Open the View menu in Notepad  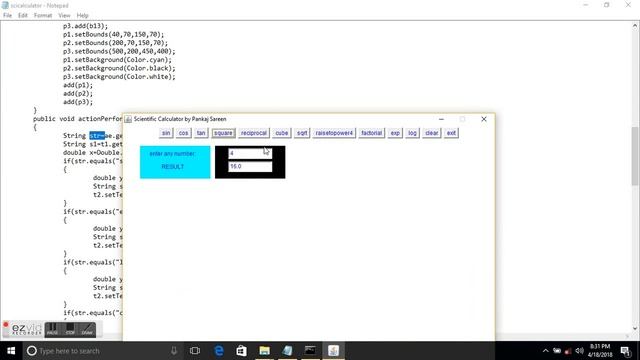pos(64,16)
